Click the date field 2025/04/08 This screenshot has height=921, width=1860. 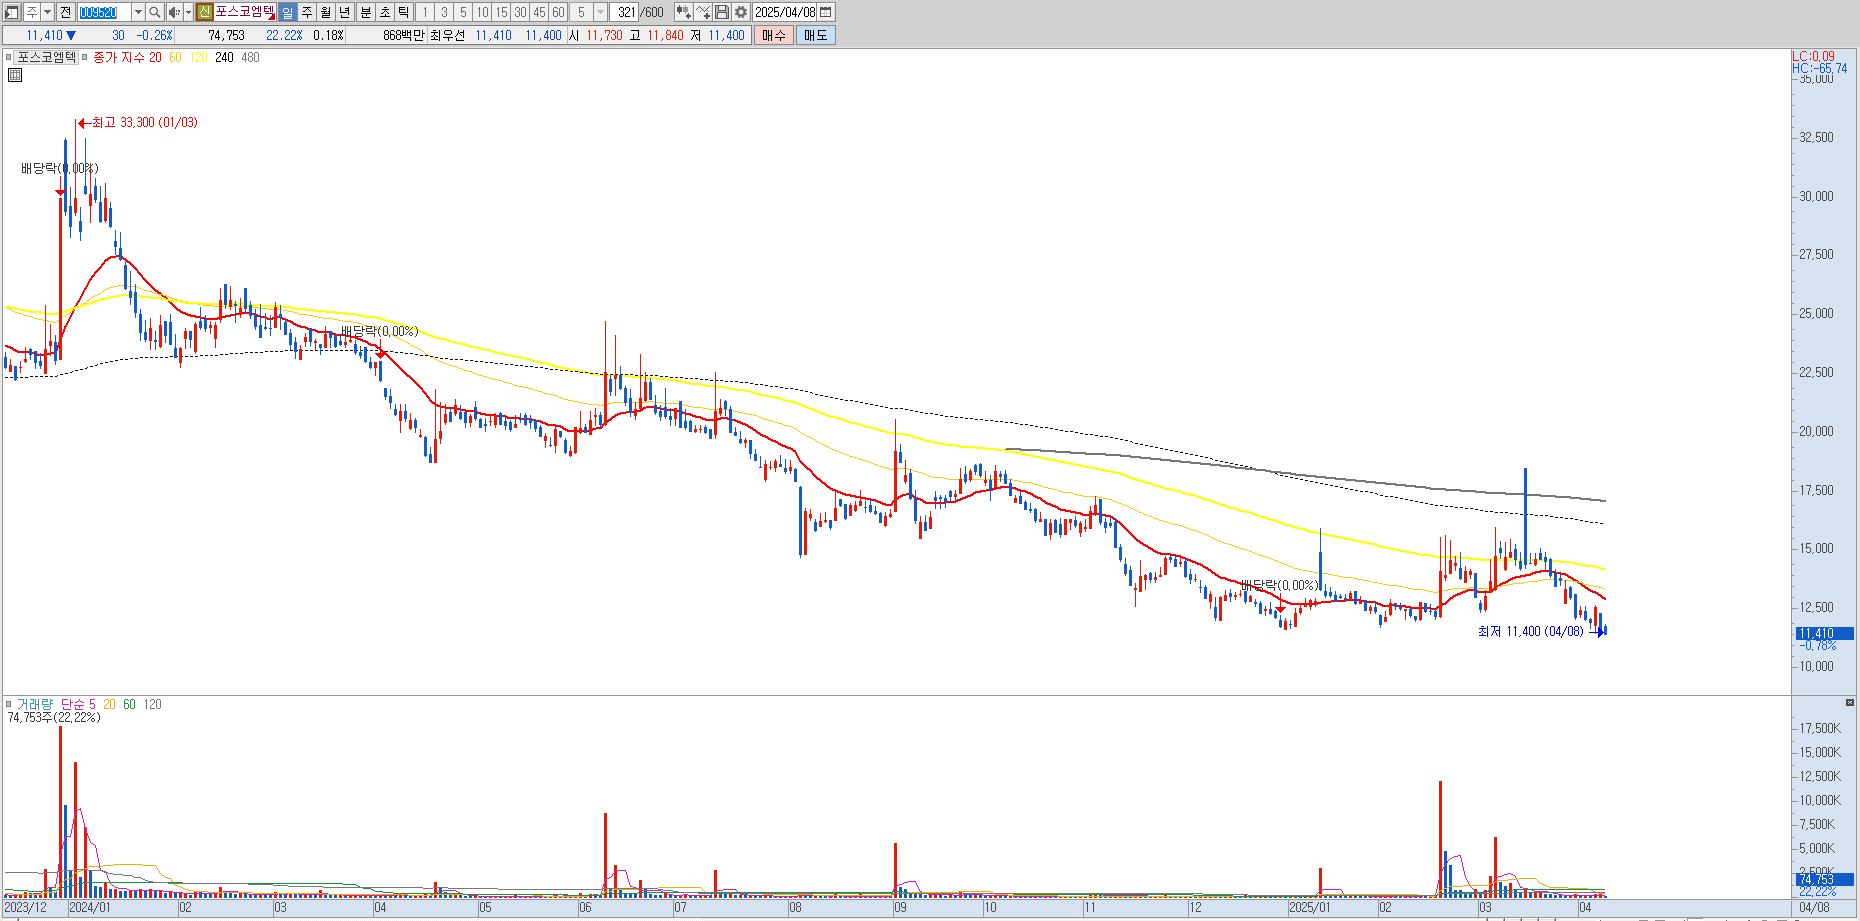click(x=785, y=12)
